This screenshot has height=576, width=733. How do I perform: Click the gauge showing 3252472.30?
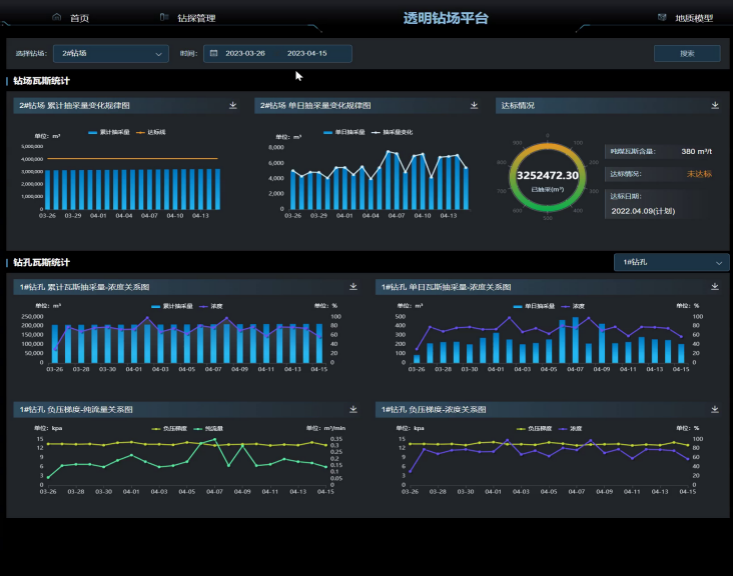click(x=547, y=177)
